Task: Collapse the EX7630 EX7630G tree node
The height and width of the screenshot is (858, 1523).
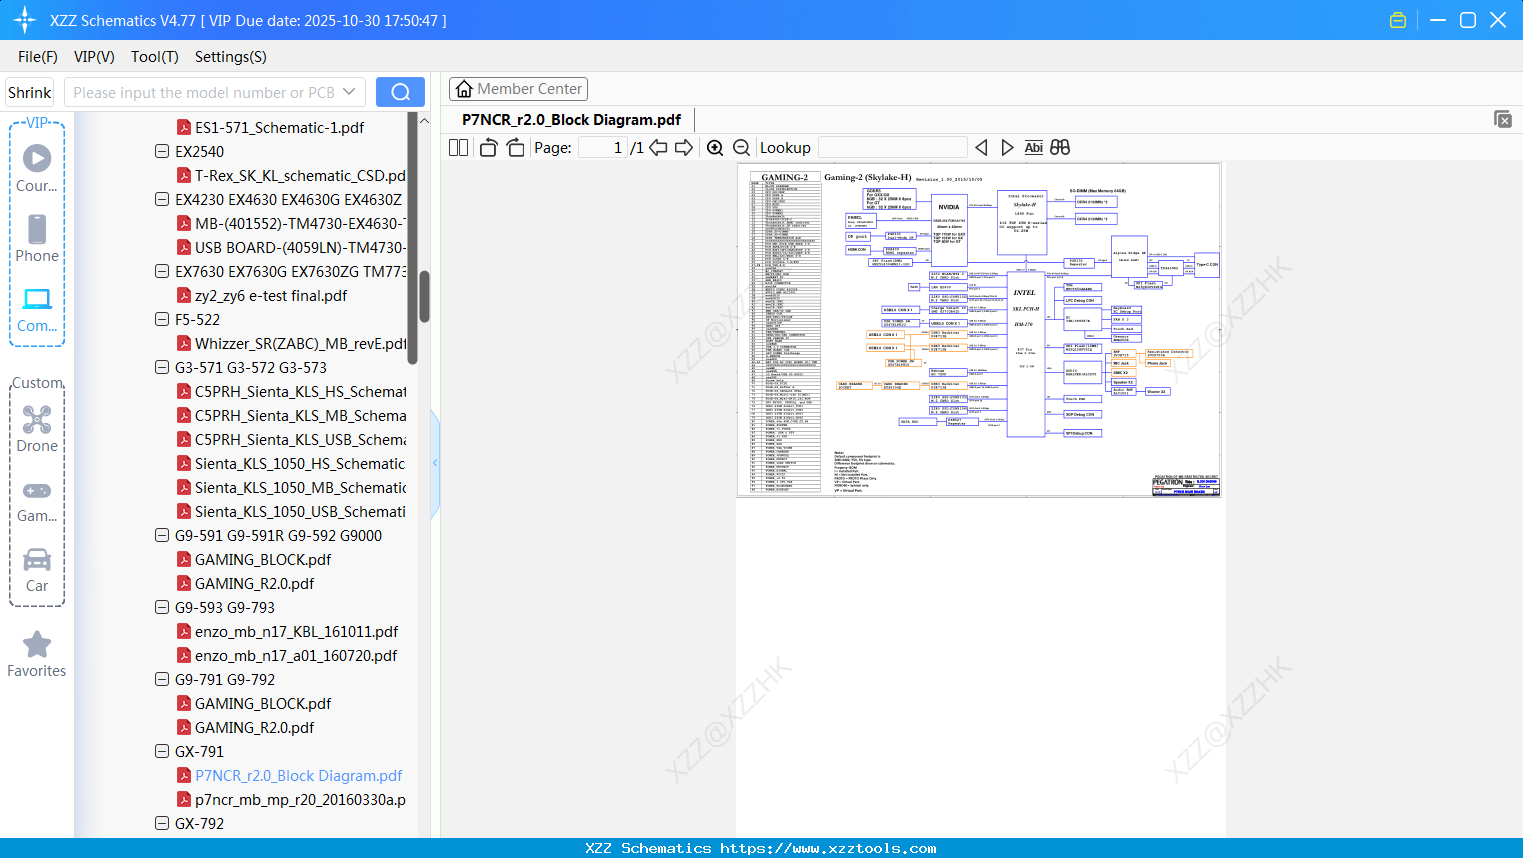Action: (x=162, y=271)
